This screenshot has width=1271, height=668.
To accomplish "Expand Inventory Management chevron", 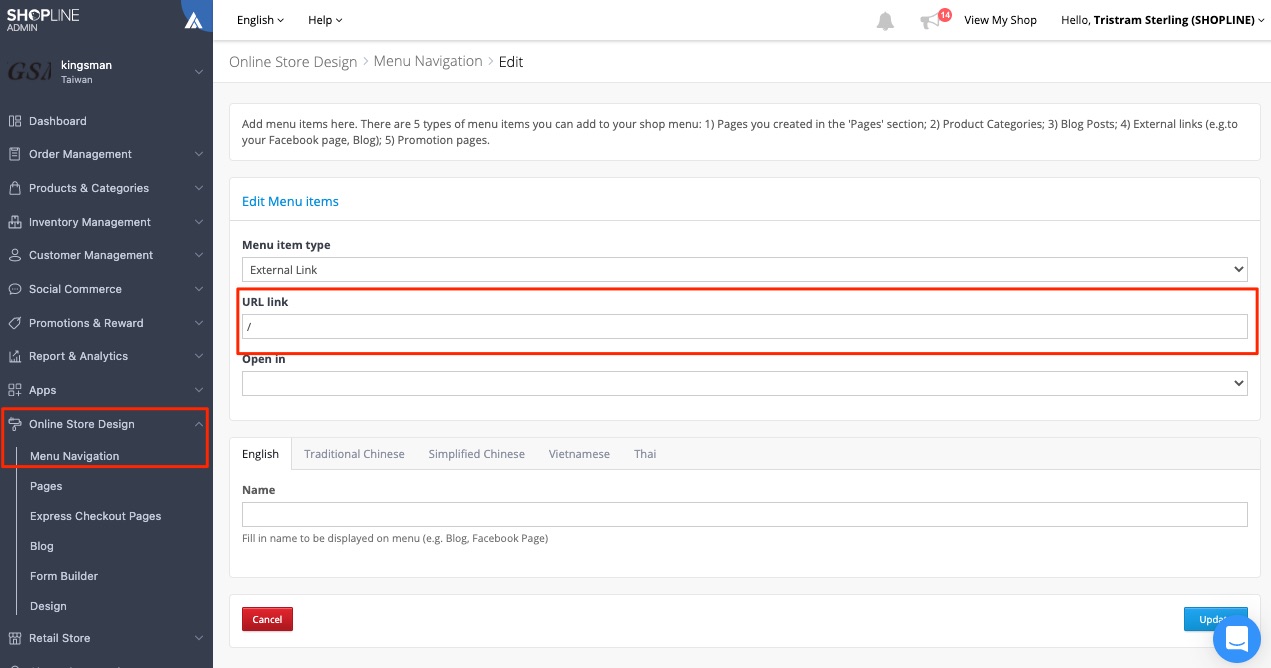I will (x=199, y=222).
